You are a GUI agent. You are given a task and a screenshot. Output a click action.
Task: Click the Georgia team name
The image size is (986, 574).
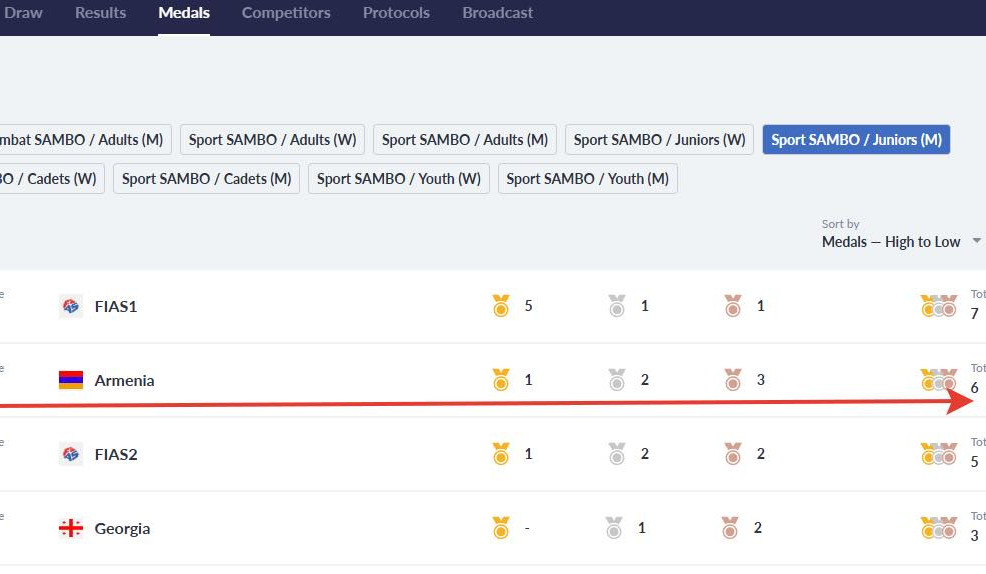(122, 528)
